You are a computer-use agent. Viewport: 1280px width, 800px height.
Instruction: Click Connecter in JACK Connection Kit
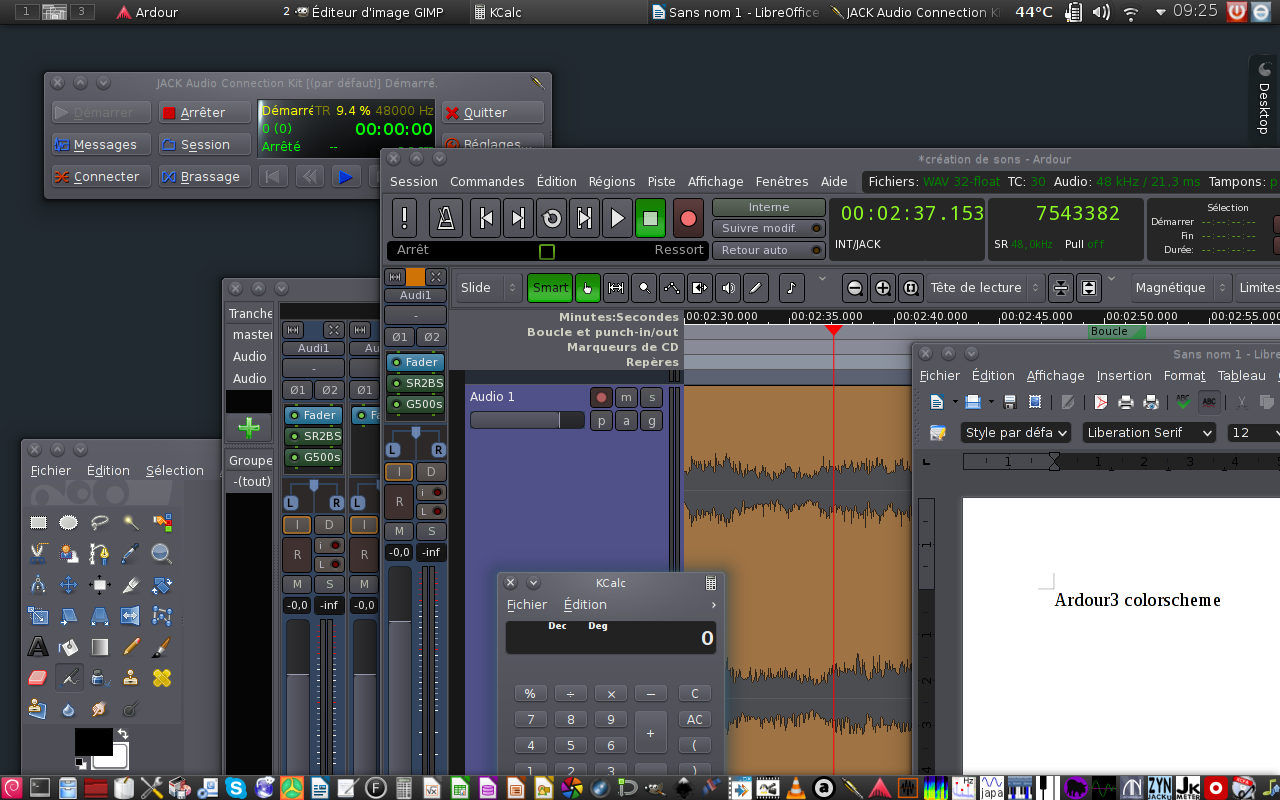click(101, 177)
